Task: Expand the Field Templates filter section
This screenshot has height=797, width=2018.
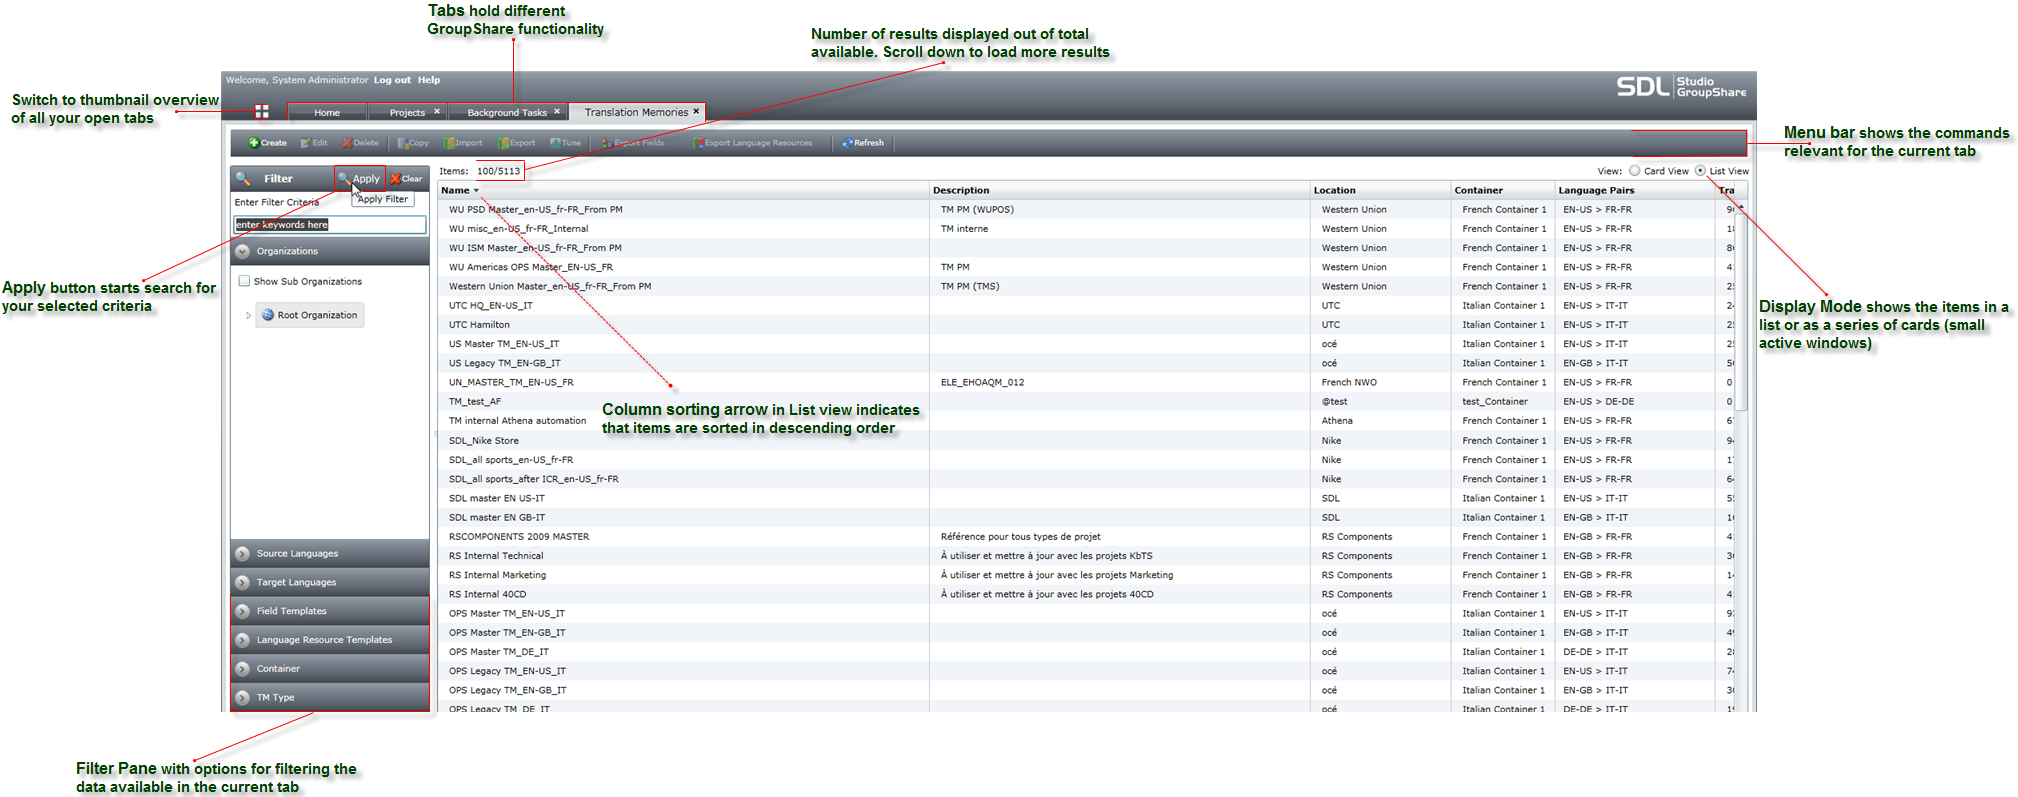Action: click(x=330, y=611)
